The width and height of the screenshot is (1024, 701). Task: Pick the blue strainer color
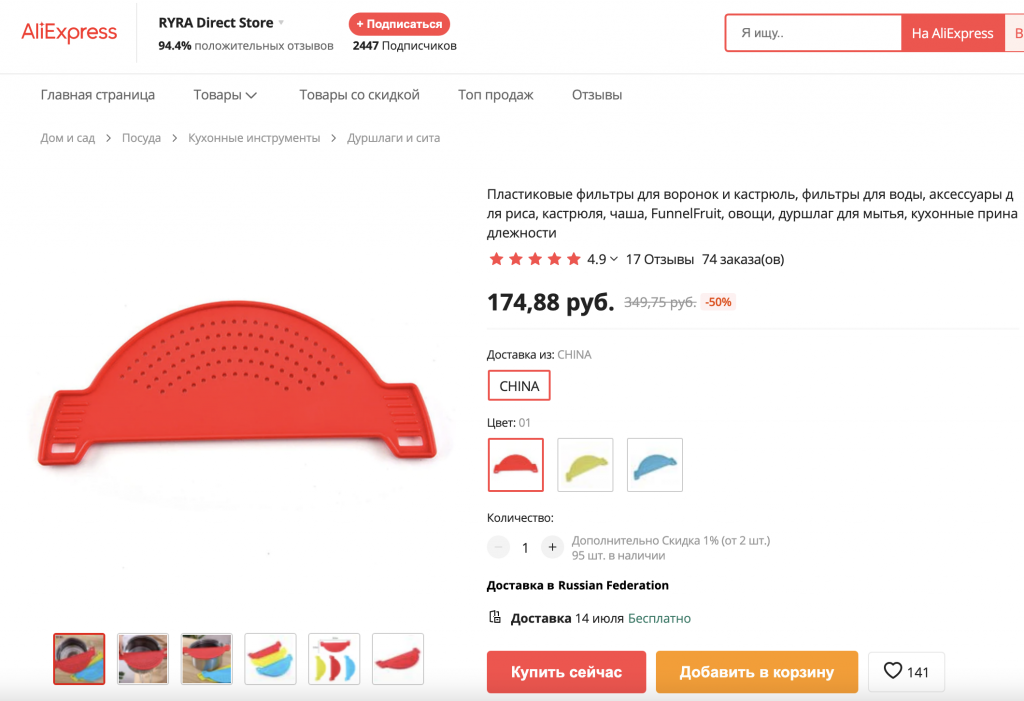click(x=655, y=465)
